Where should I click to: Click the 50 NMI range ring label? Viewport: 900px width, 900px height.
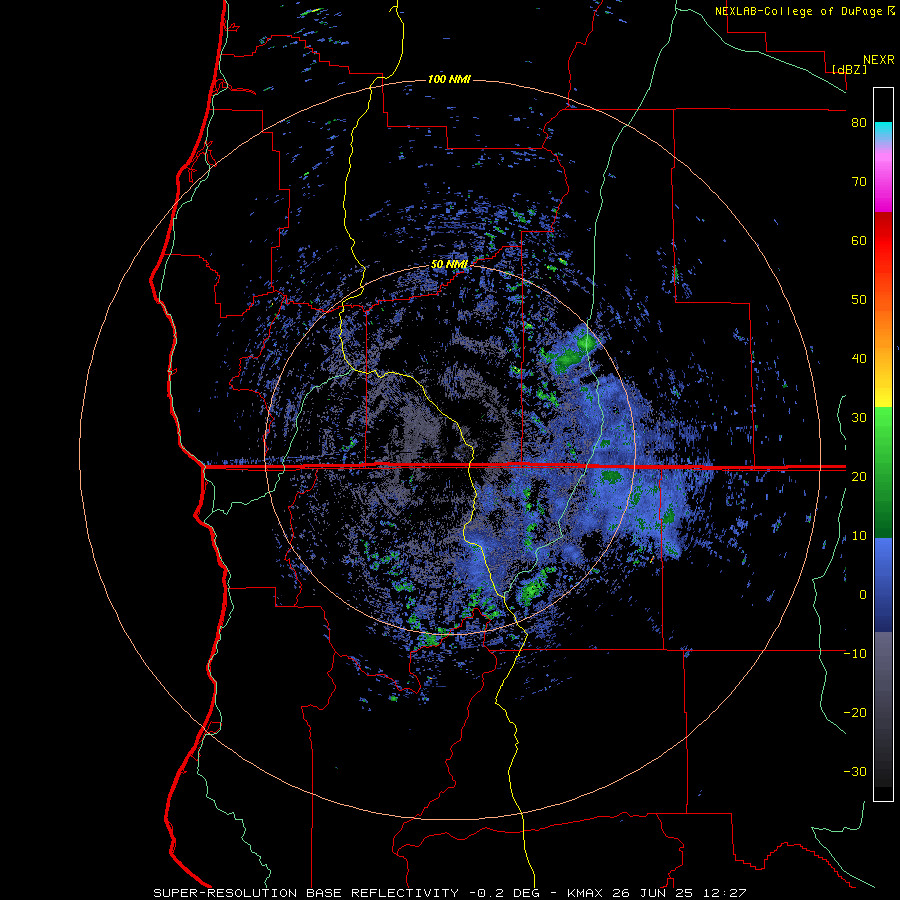click(x=449, y=265)
